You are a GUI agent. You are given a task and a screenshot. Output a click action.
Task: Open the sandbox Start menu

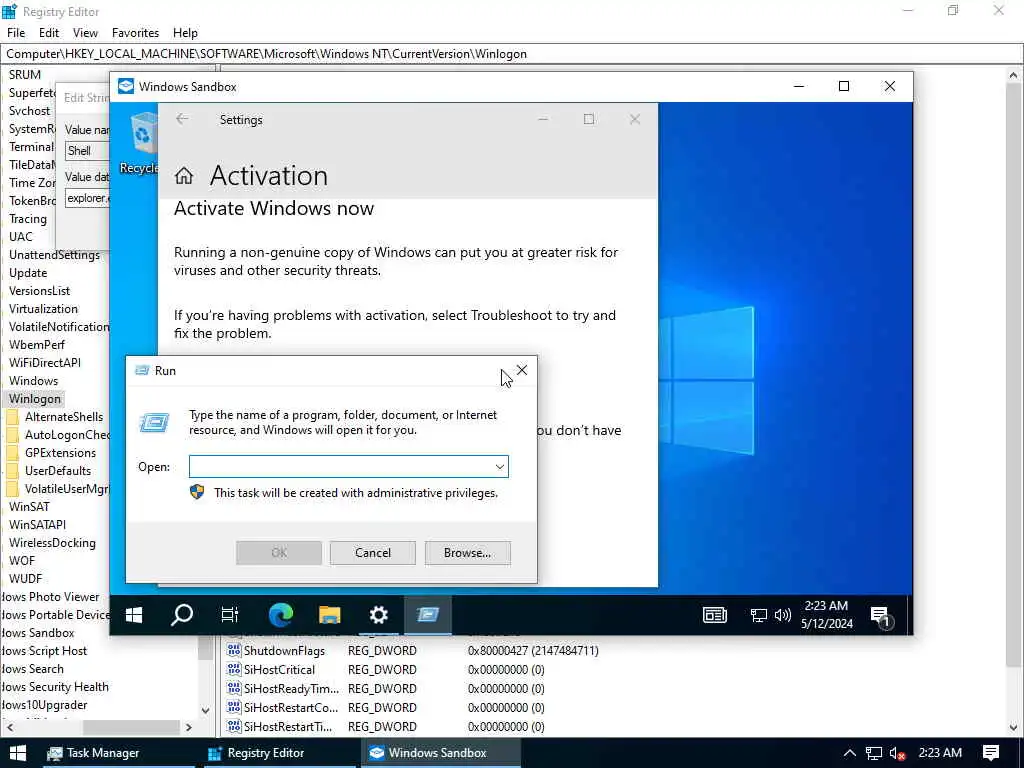pos(134,615)
